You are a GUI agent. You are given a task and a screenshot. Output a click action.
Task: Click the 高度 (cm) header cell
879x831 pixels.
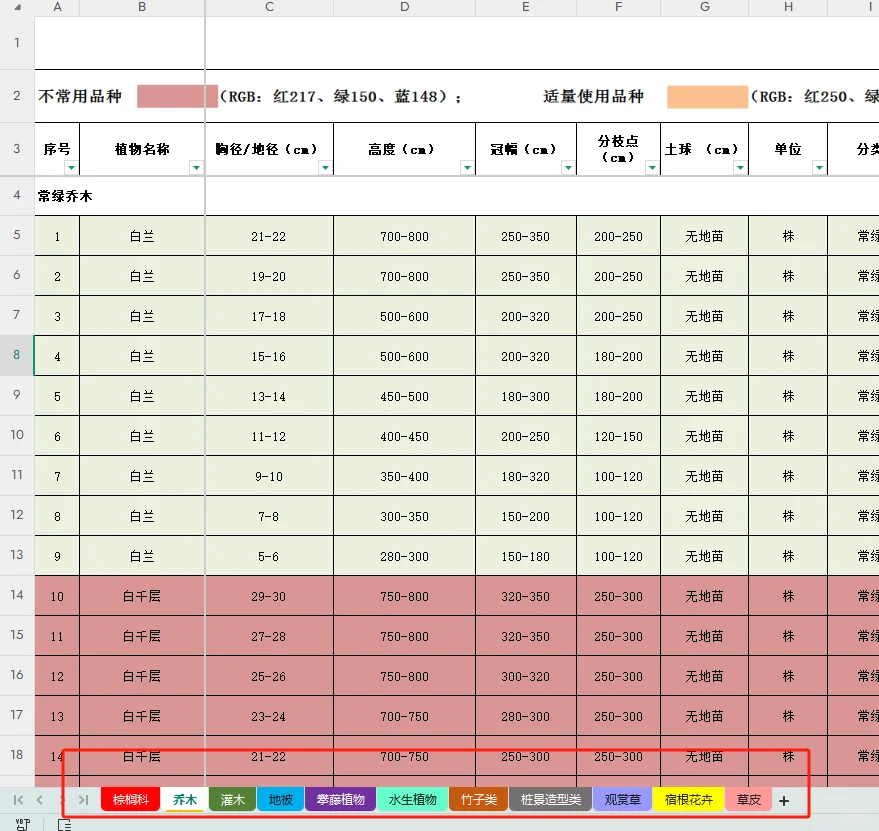pos(404,149)
